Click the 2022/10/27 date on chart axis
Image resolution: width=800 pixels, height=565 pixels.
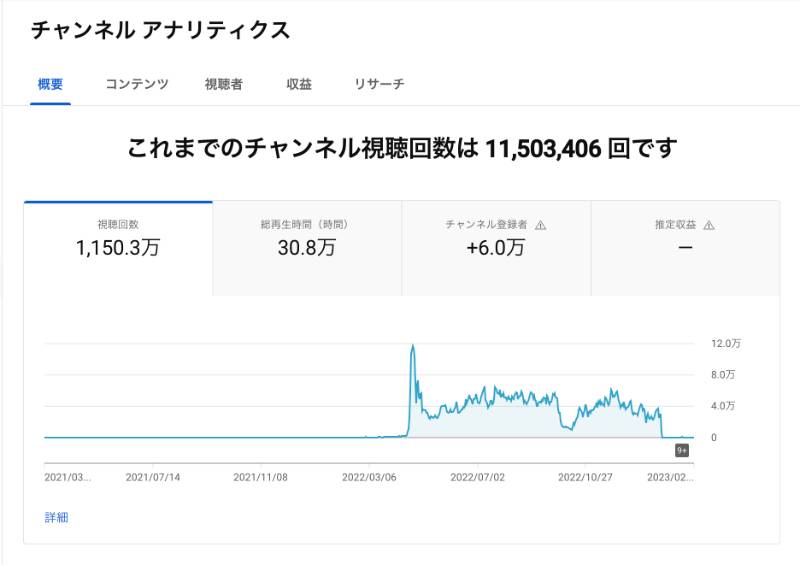pos(585,477)
